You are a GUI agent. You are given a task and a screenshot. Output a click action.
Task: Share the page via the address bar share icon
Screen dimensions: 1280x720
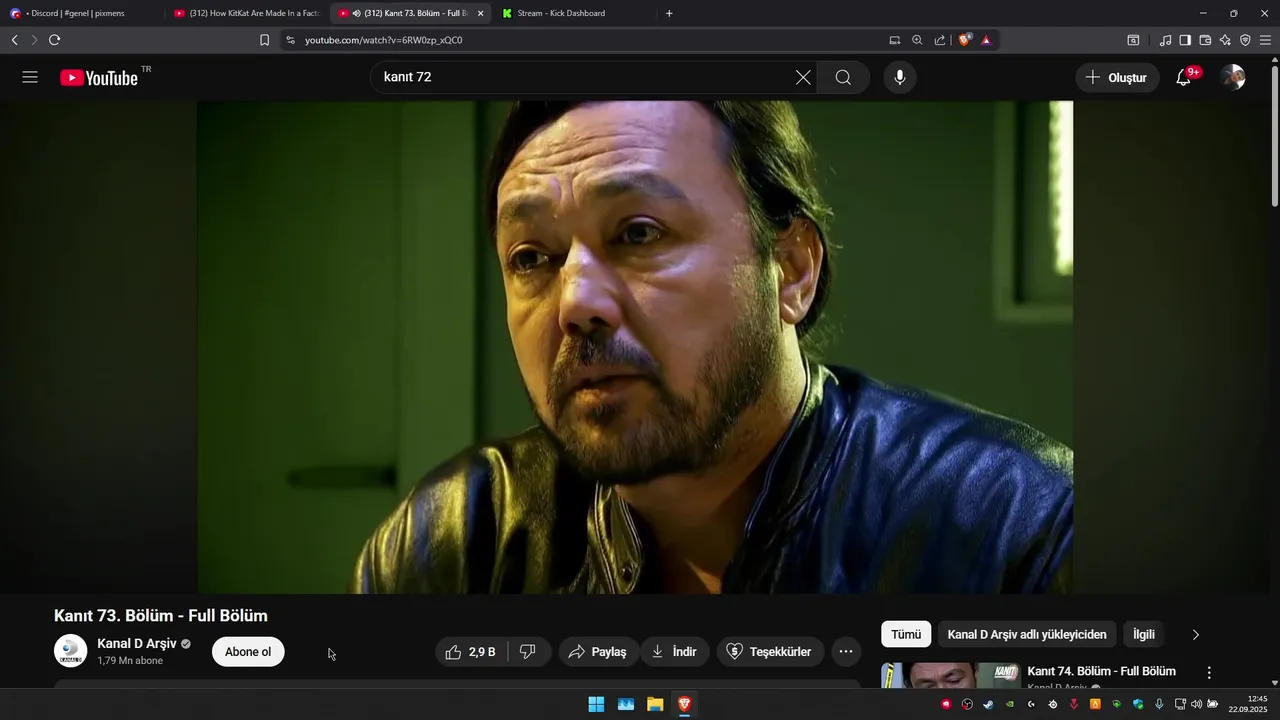tap(940, 40)
